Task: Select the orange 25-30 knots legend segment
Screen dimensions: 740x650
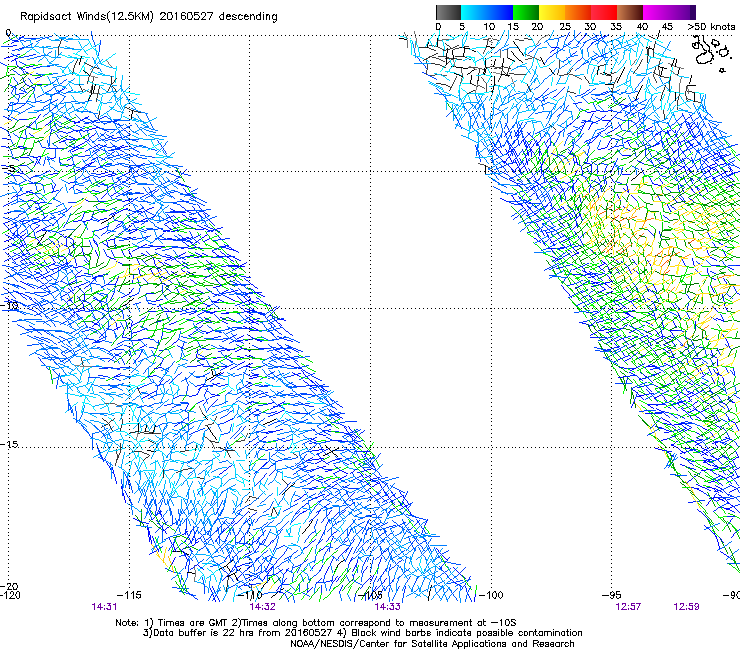Action: [578, 12]
